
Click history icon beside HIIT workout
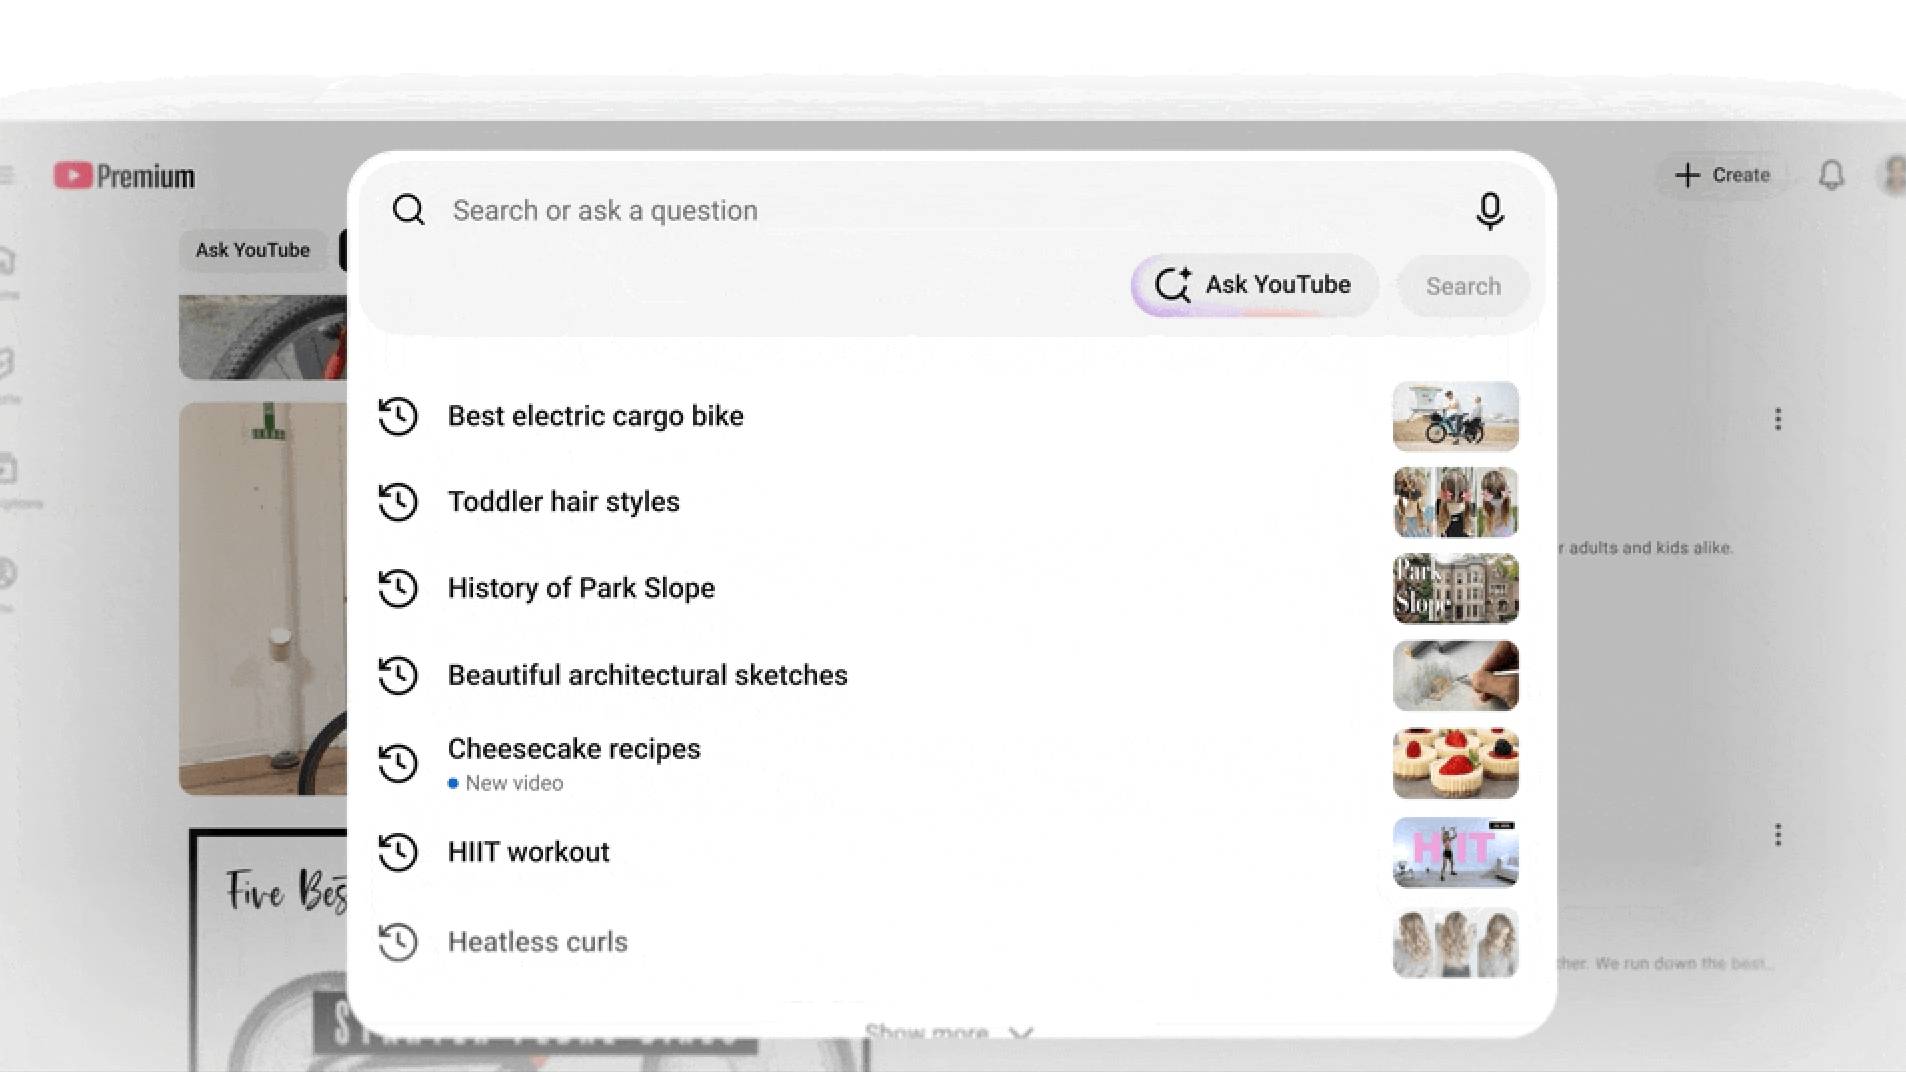(397, 852)
